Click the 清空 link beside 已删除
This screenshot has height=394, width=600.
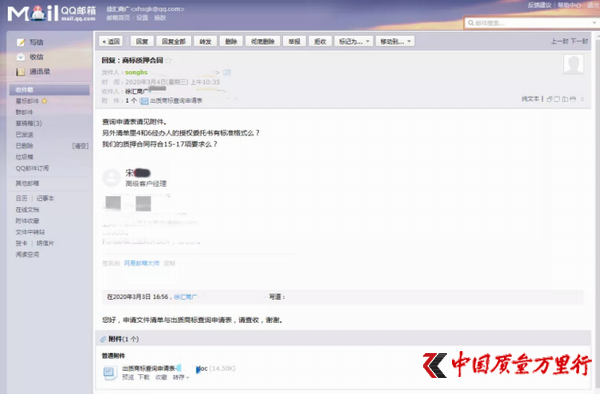(80, 146)
